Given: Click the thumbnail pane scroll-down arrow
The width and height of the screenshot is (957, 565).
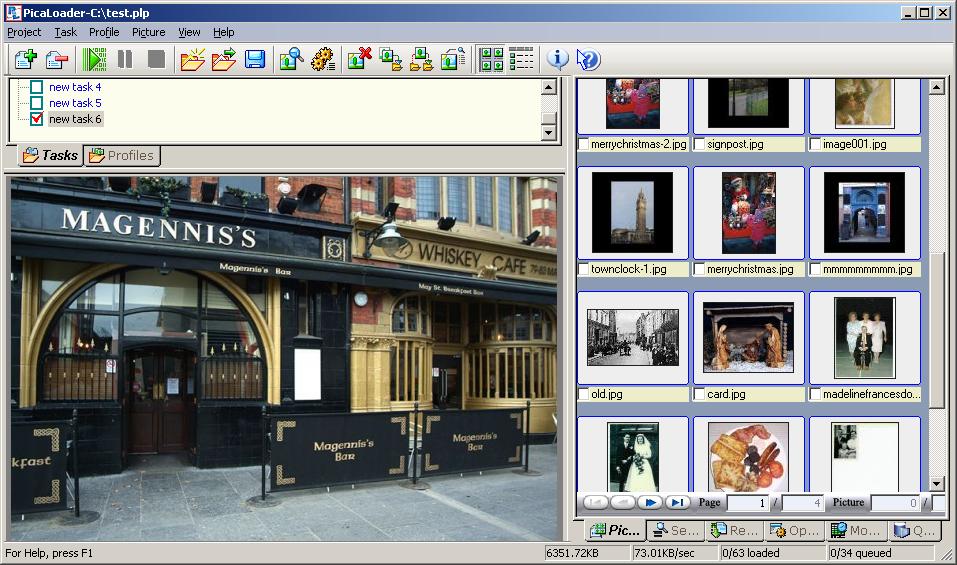Looking at the screenshot, I should pyautogui.click(x=937, y=484).
